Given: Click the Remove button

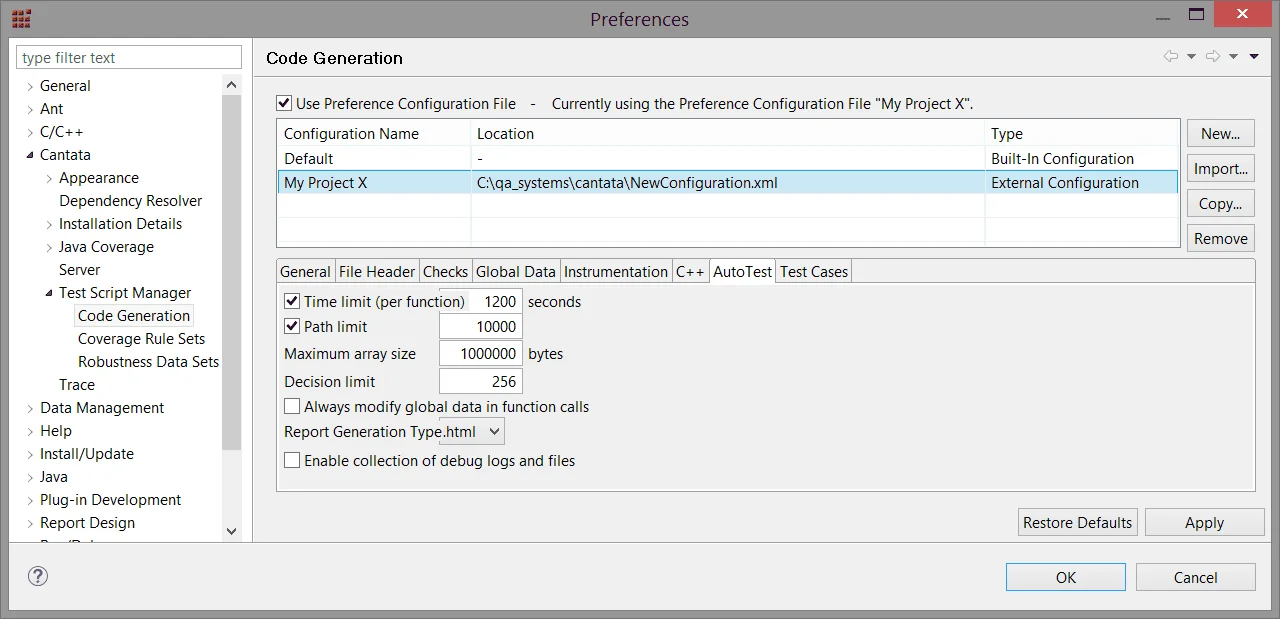Looking at the screenshot, I should coord(1220,238).
